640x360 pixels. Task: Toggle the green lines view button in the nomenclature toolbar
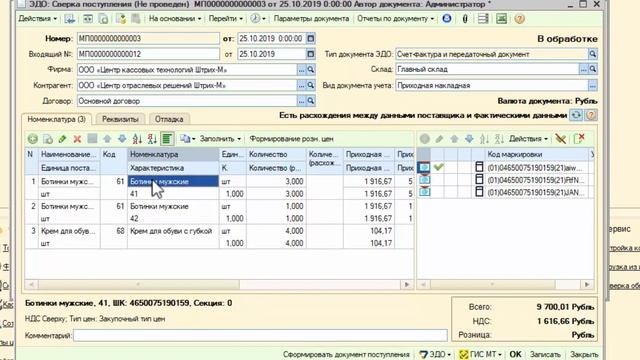167,139
